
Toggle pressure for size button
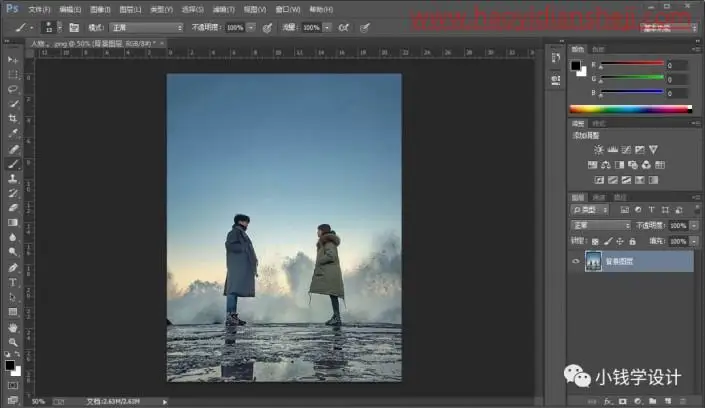(365, 28)
